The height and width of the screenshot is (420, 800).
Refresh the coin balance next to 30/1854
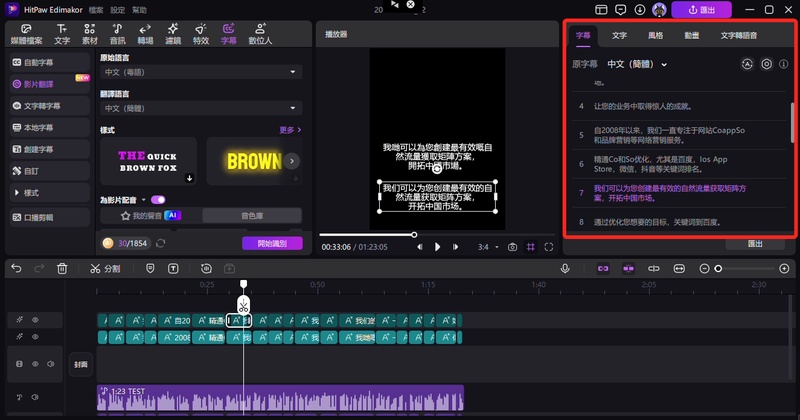tap(161, 243)
